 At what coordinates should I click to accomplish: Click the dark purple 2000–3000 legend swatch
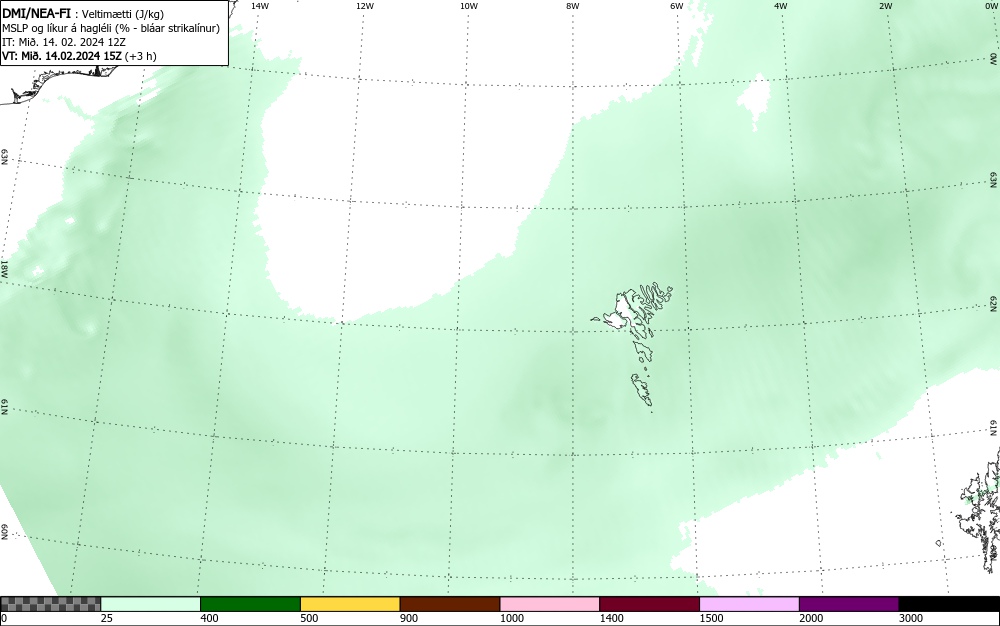[x=849, y=604]
